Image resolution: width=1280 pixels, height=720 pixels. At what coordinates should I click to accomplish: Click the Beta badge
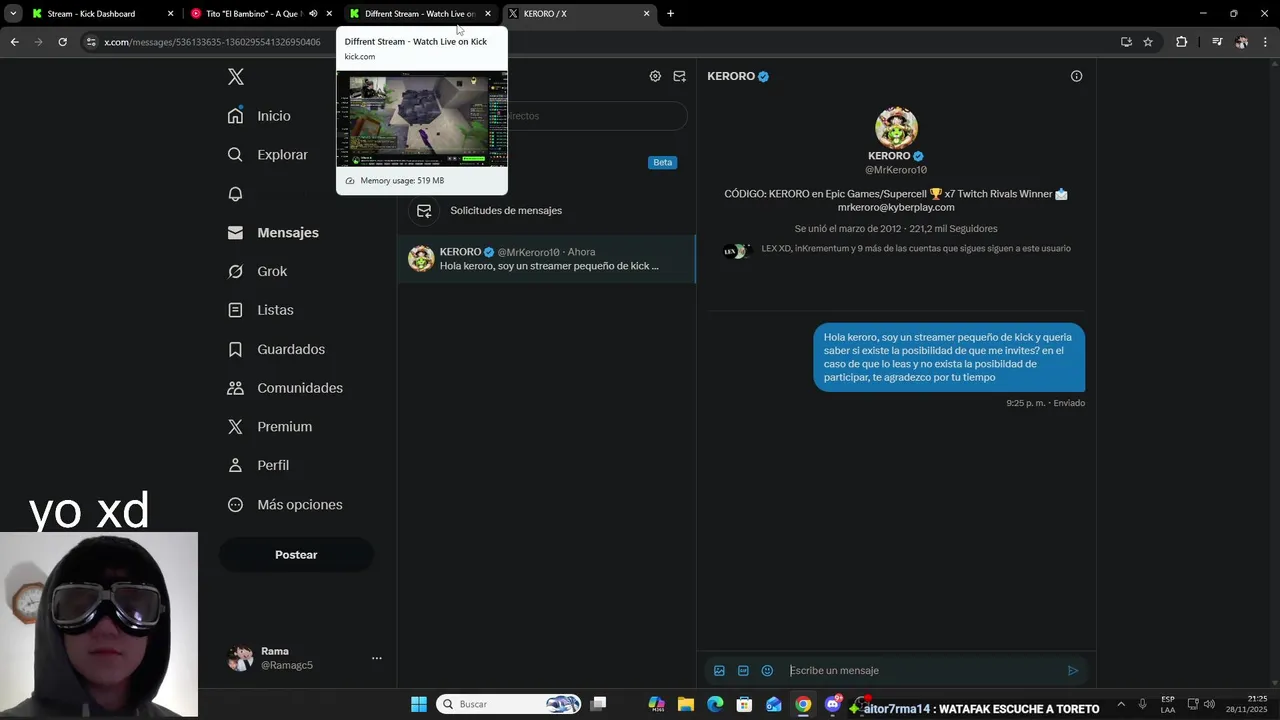pyautogui.click(x=662, y=162)
